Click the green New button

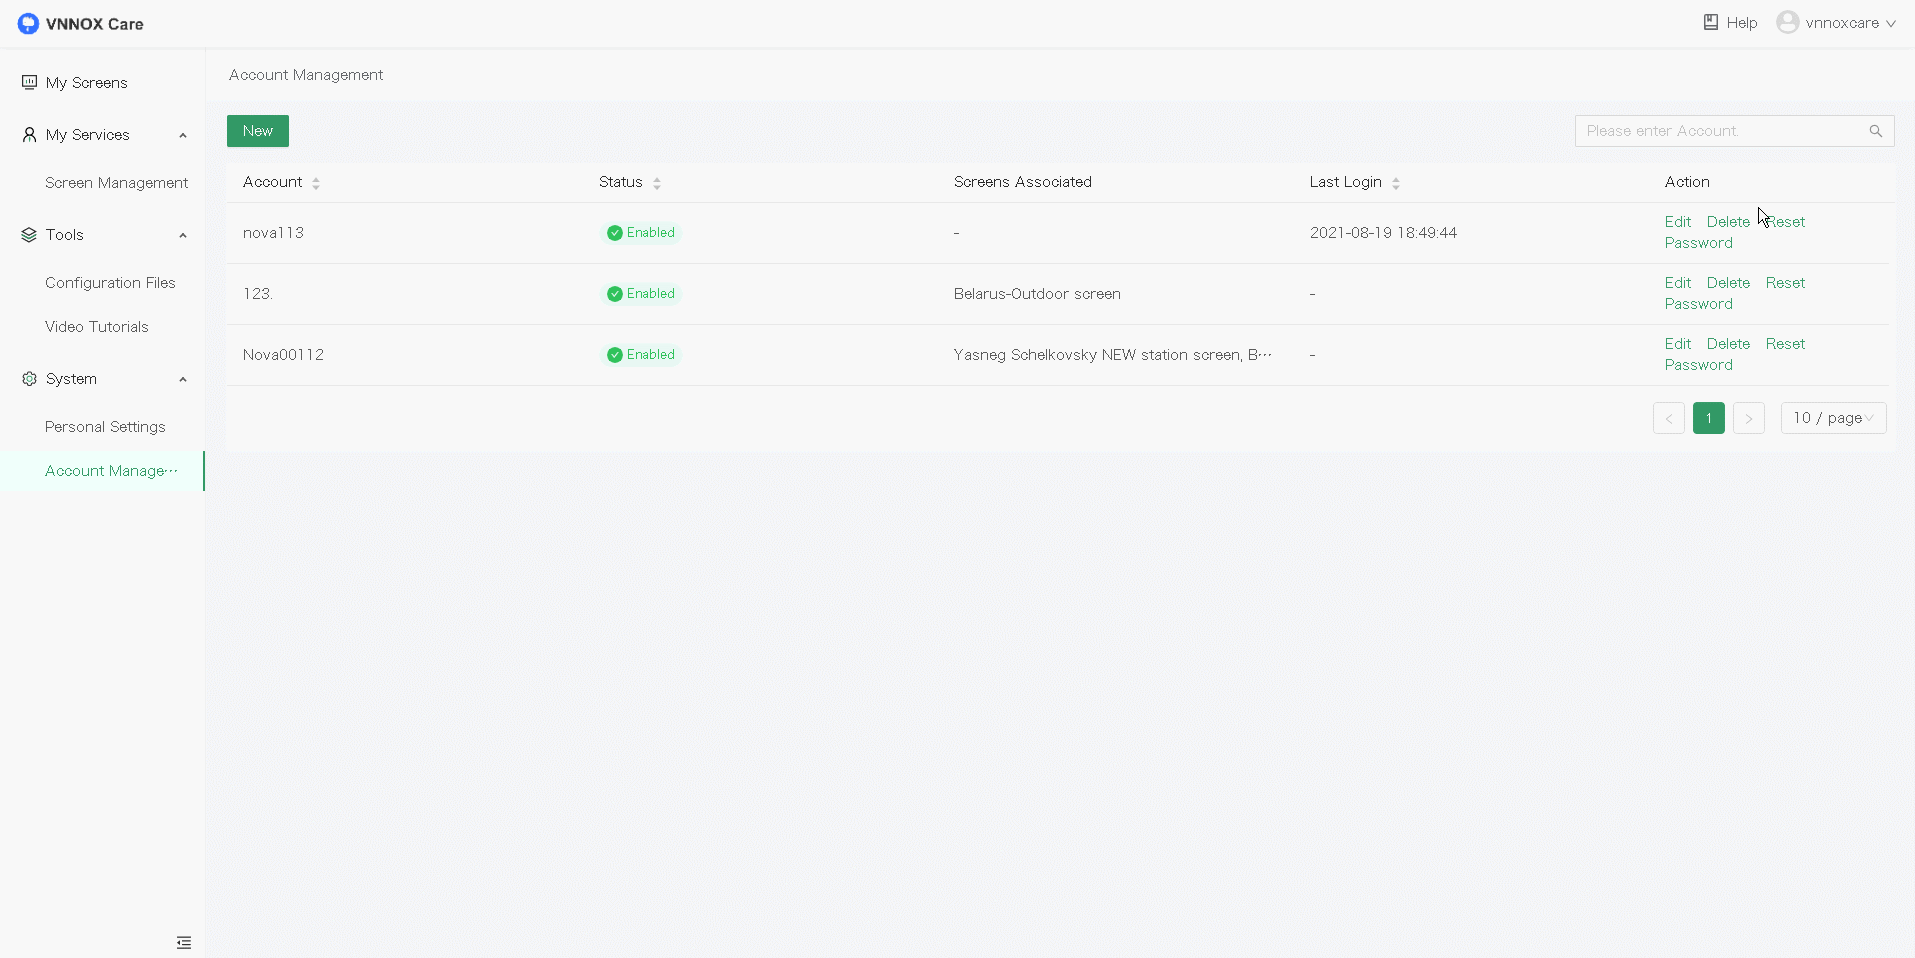pyautogui.click(x=257, y=131)
